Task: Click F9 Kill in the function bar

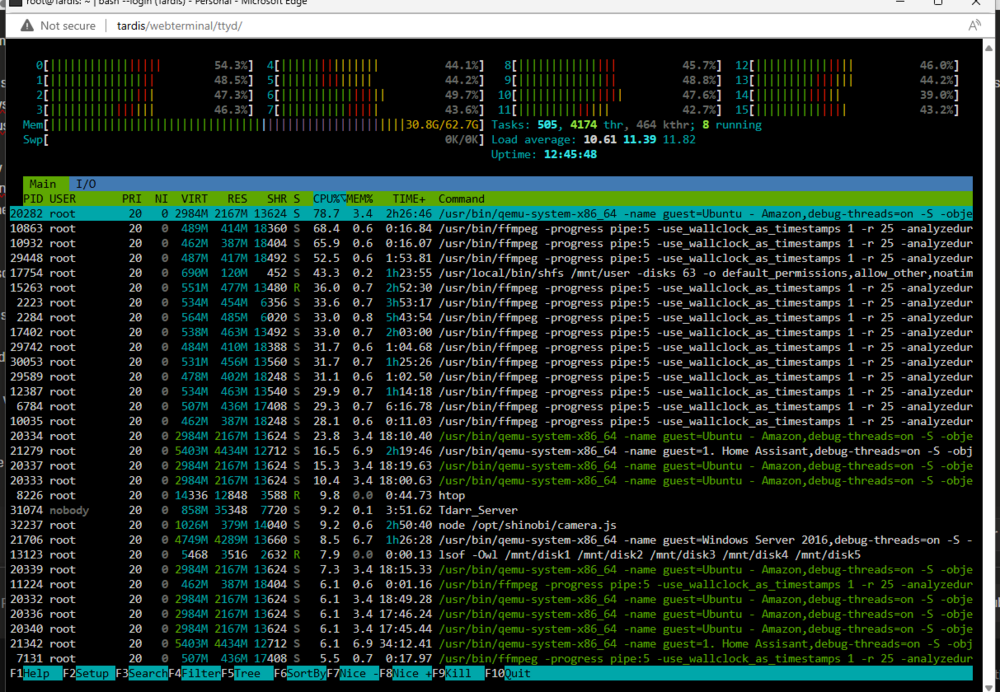Action: pos(459,674)
